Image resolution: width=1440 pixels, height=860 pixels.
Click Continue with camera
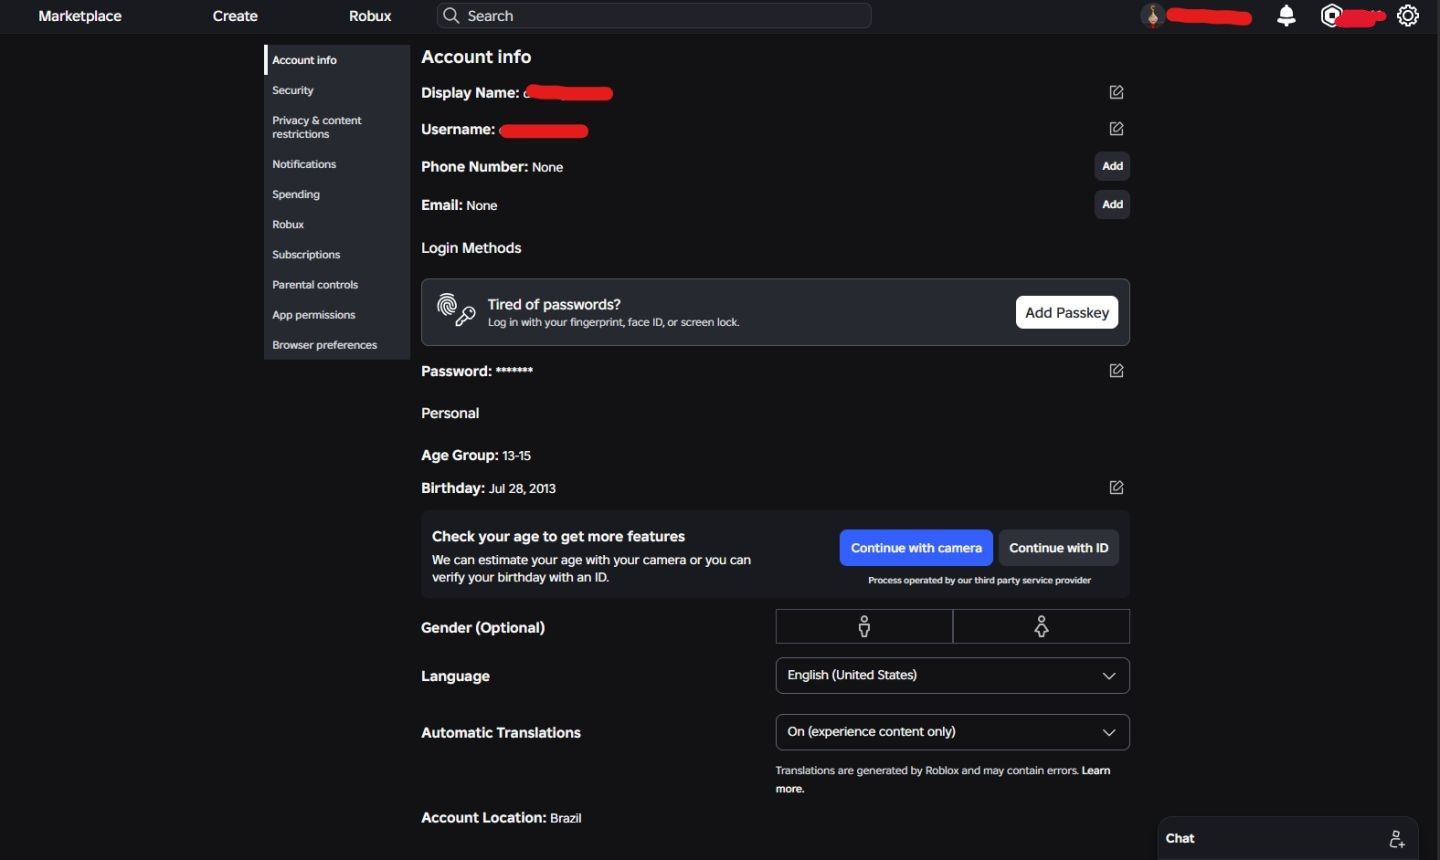tap(916, 548)
